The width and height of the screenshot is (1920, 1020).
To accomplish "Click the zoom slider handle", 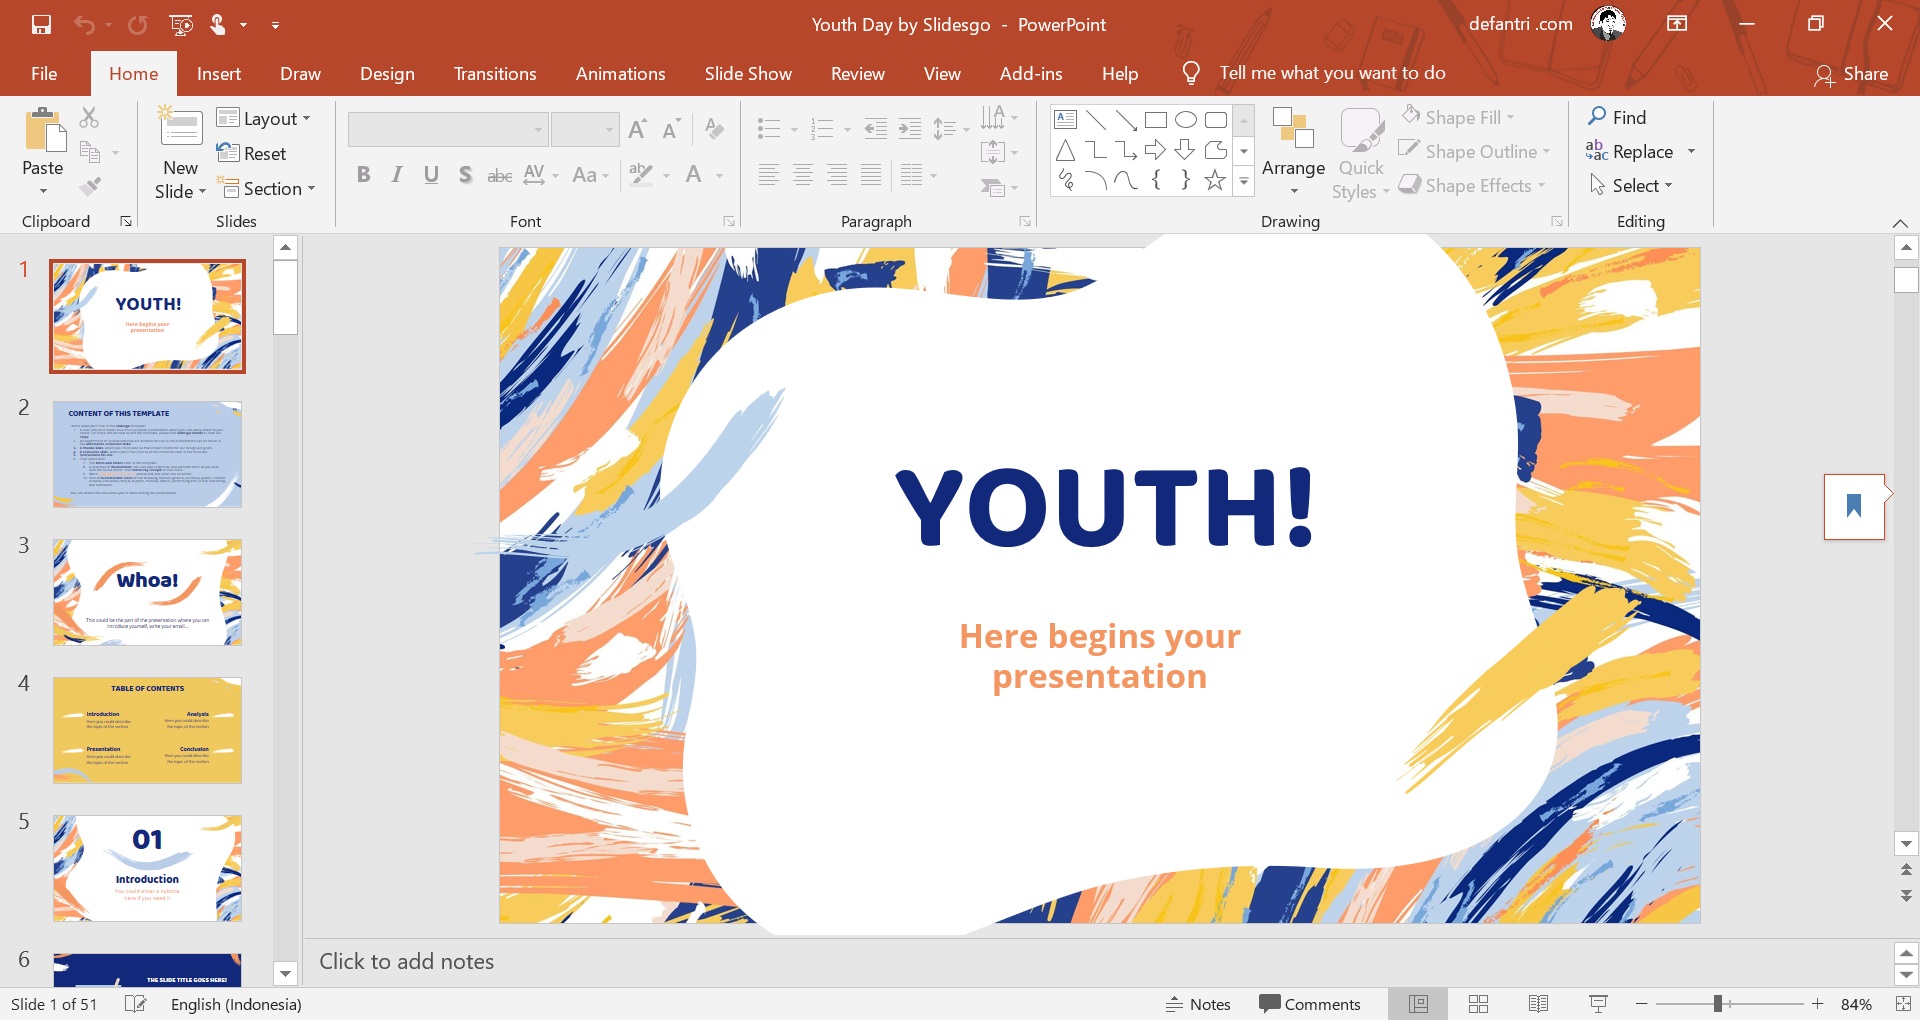I will pyautogui.click(x=1717, y=1003).
